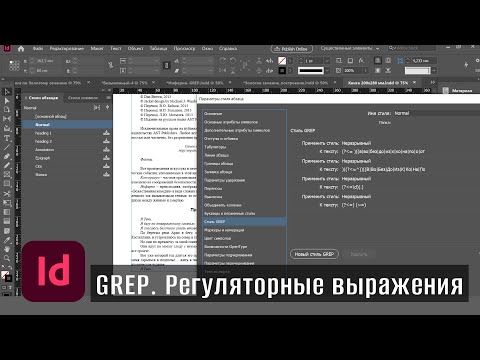The width and height of the screenshot is (480, 360).
Task: Click the Publish Online button
Action: pyautogui.click(x=291, y=49)
